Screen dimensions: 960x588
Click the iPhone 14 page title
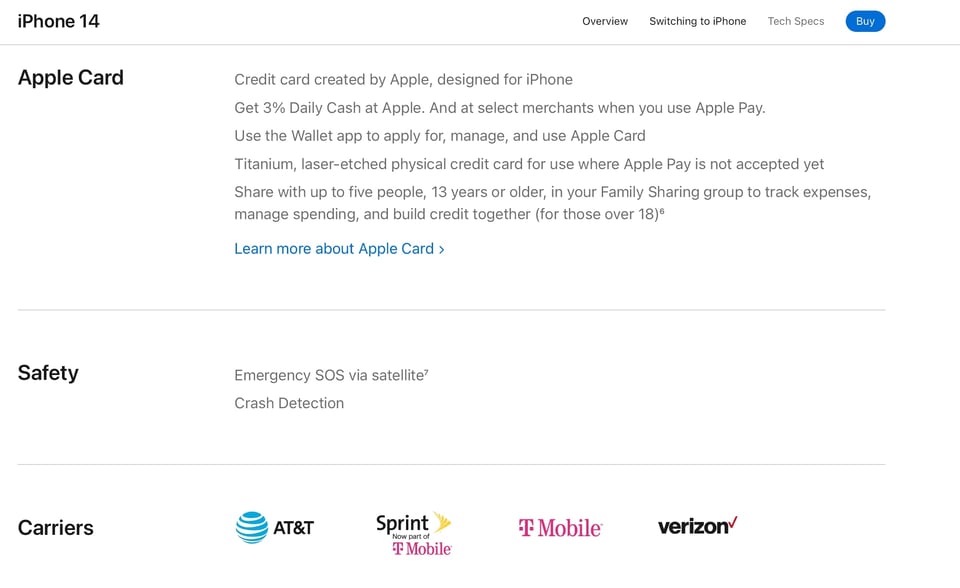click(59, 21)
